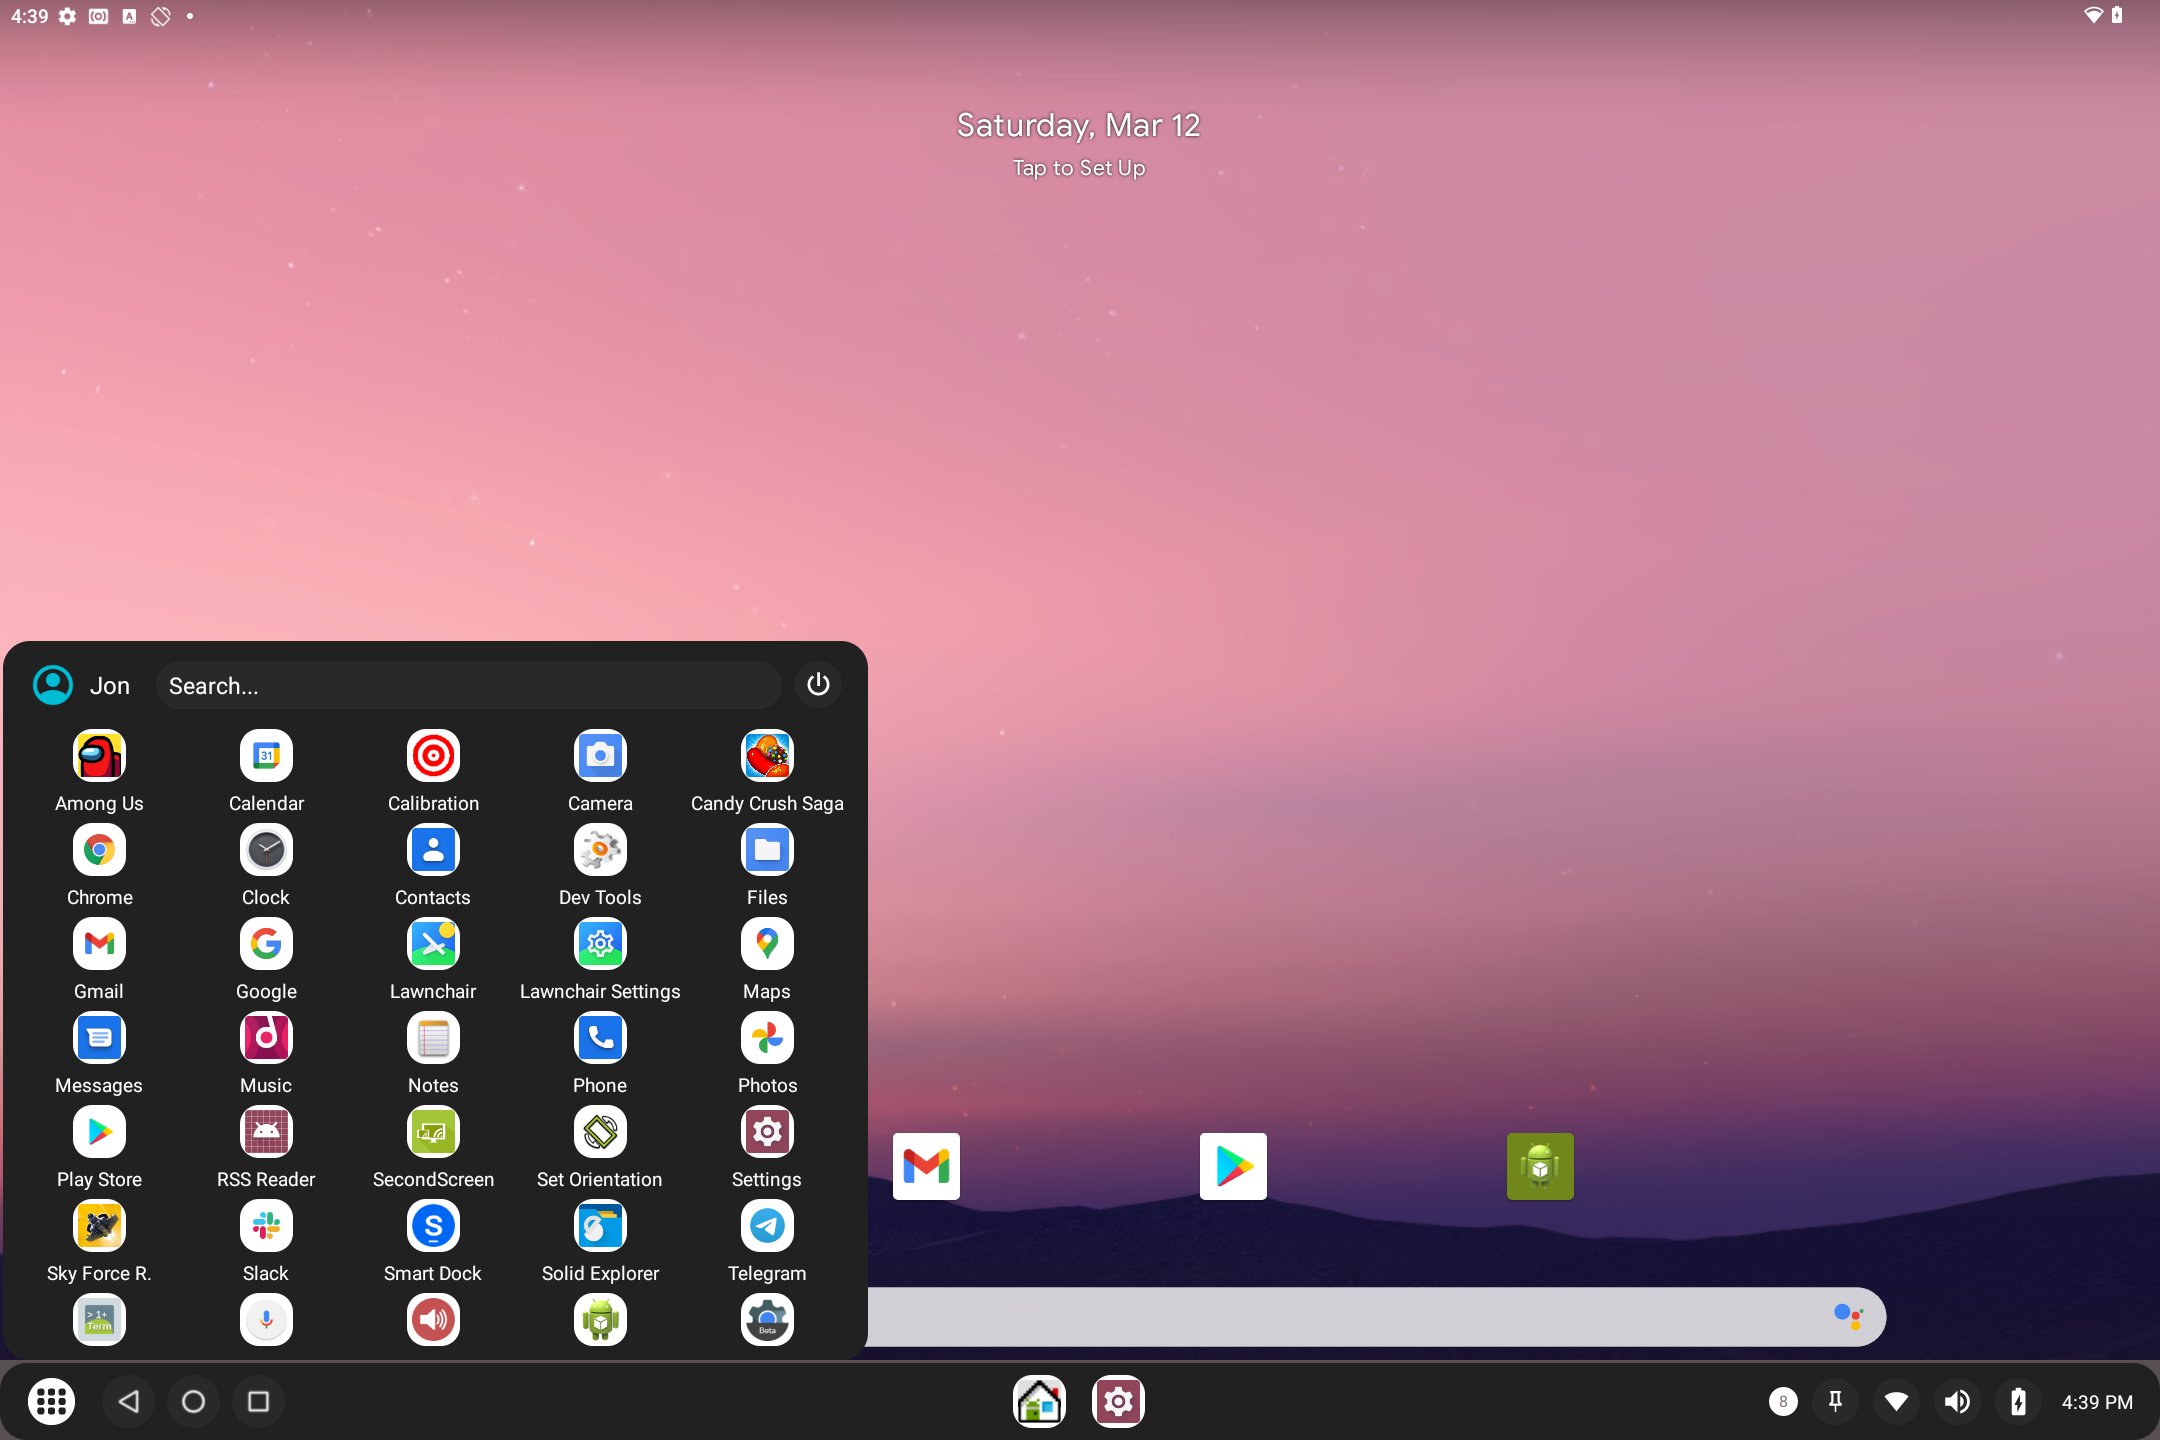Open SecondScreen

click(x=433, y=1131)
